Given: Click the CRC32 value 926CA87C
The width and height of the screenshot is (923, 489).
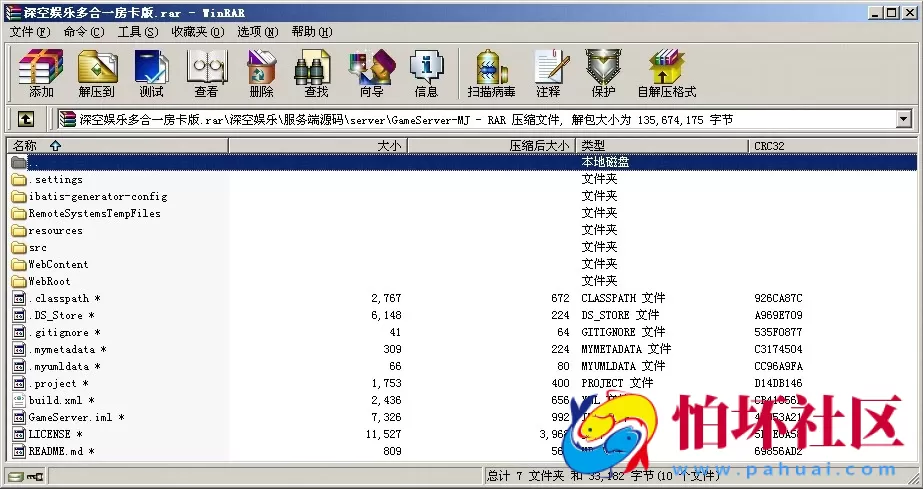Looking at the screenshot, I should [778, 298].
